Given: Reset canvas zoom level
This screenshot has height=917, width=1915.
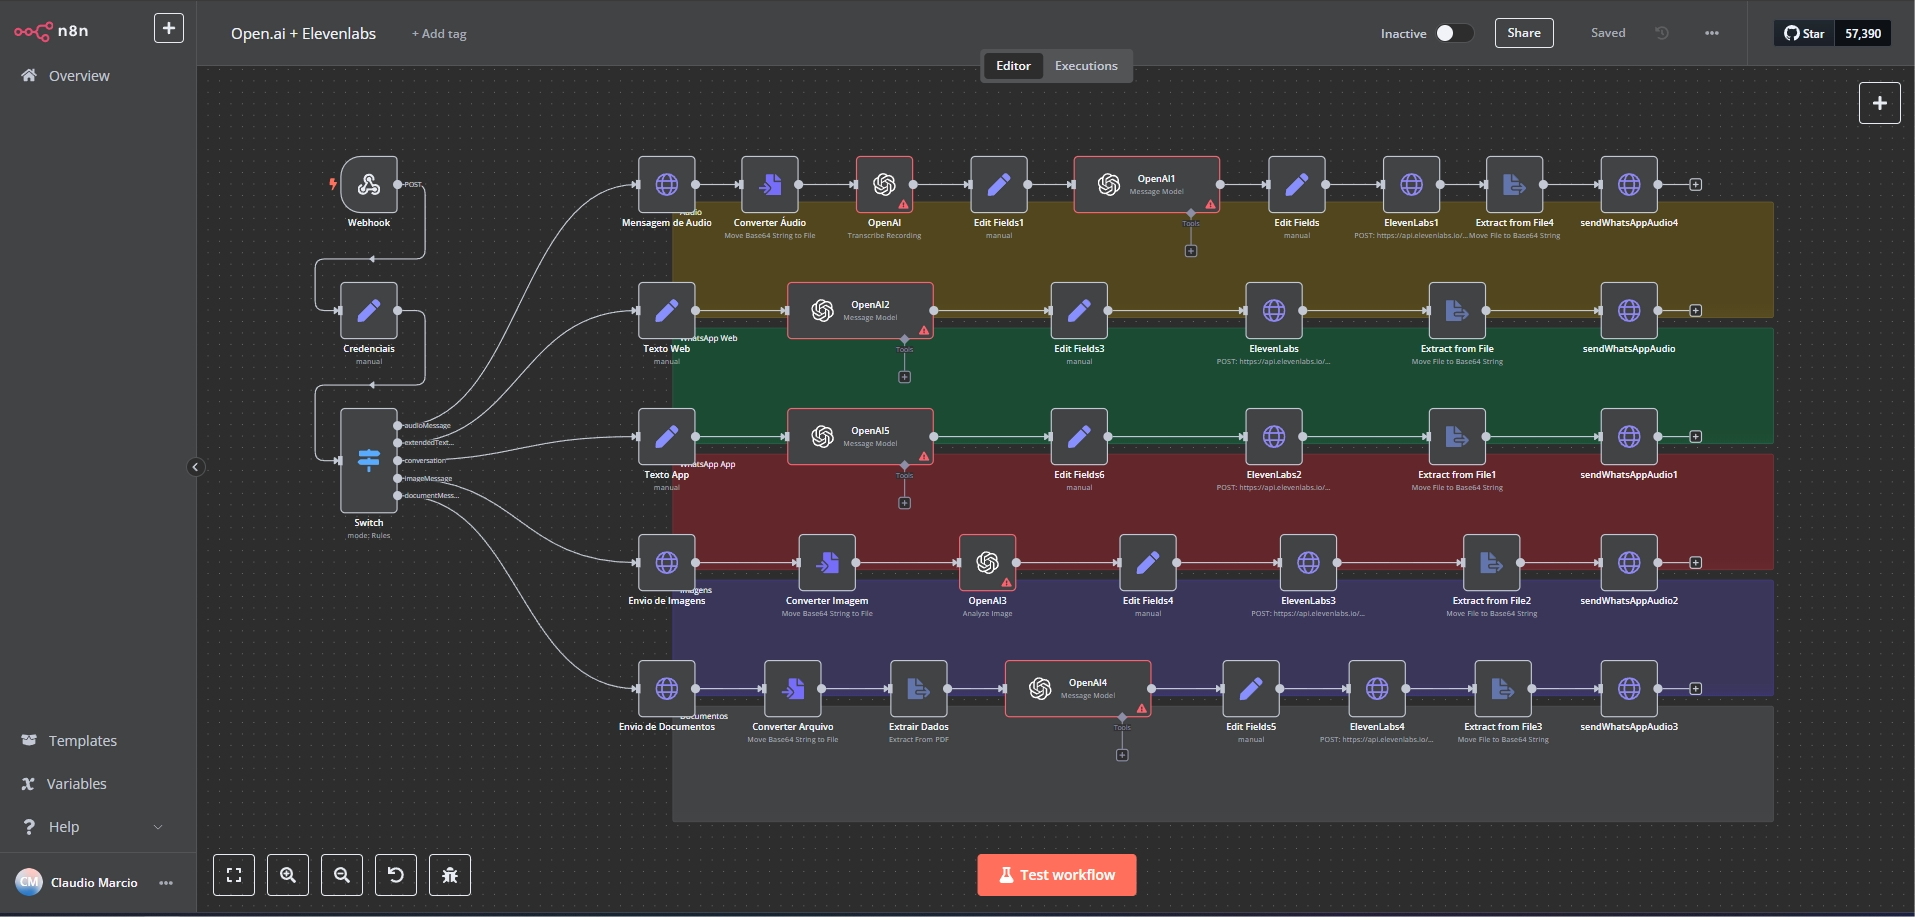Looking at the screenshot, I should tap(396, 875).
